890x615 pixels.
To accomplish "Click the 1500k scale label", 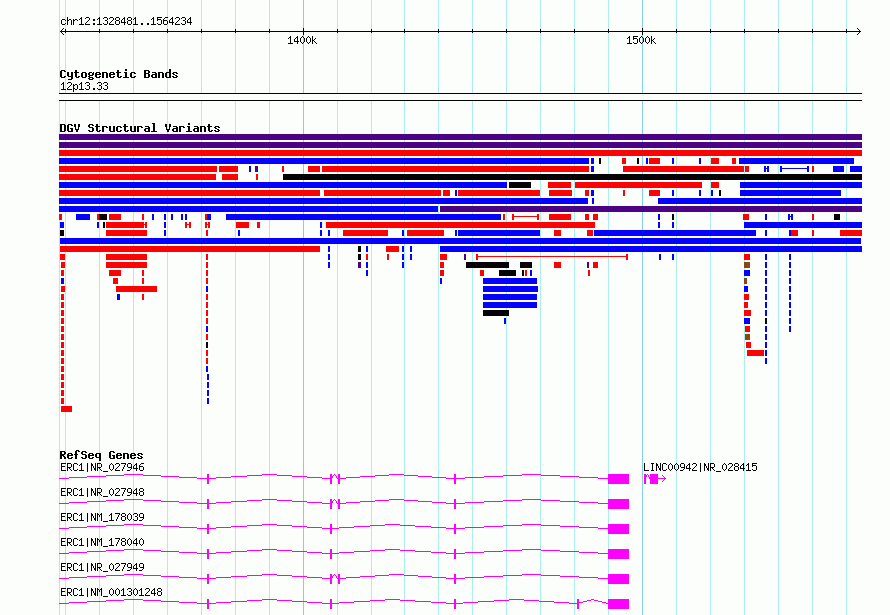I will [x=641, y=40].
